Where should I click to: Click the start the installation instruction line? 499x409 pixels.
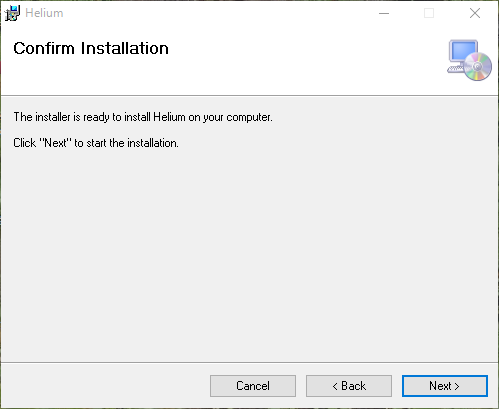tap(96, 143)
